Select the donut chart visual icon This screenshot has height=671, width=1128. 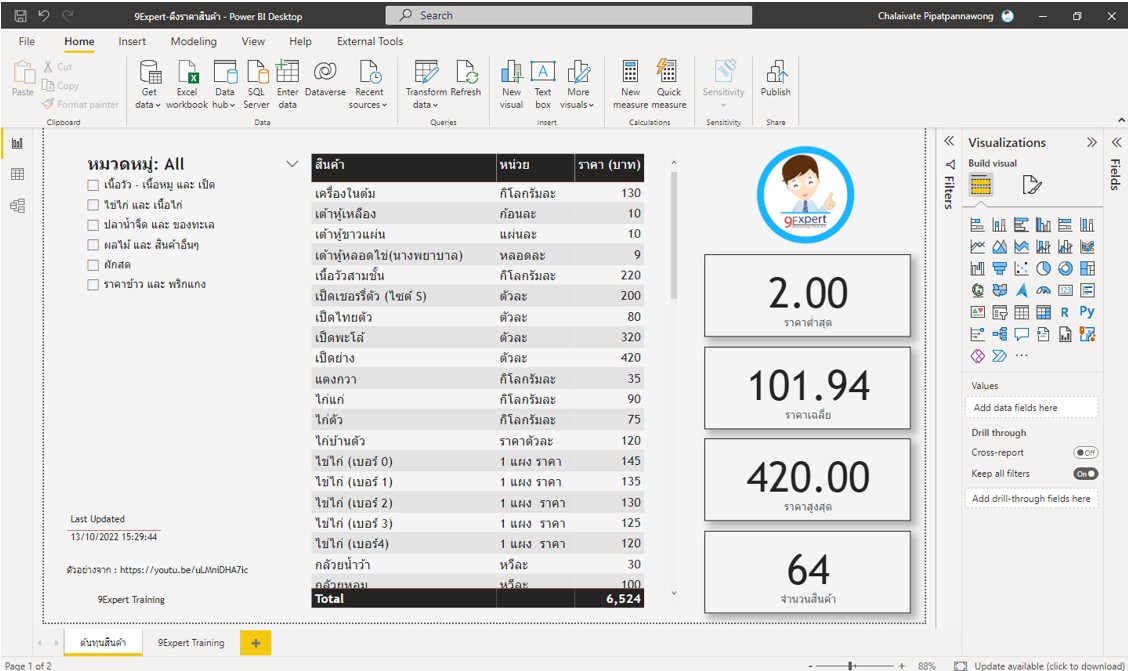coord(1067,269)
